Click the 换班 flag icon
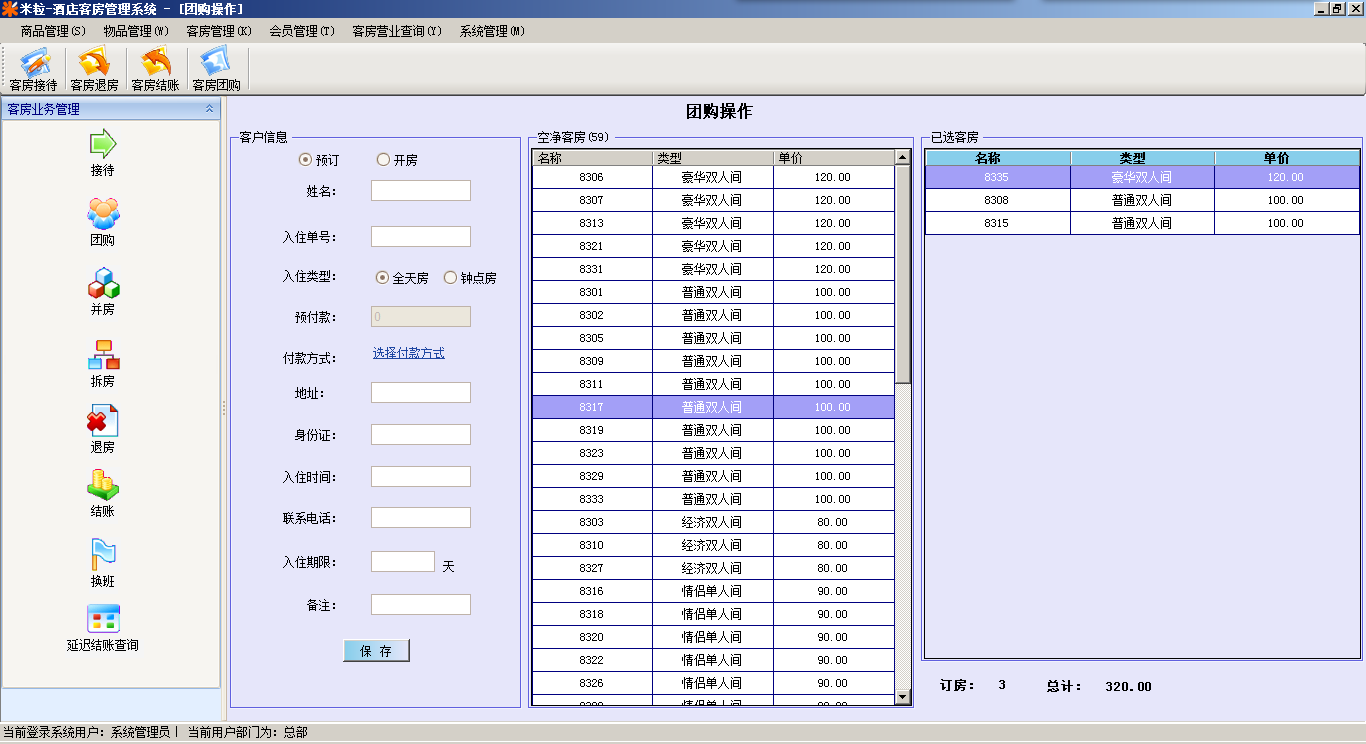 coord(102,555)
